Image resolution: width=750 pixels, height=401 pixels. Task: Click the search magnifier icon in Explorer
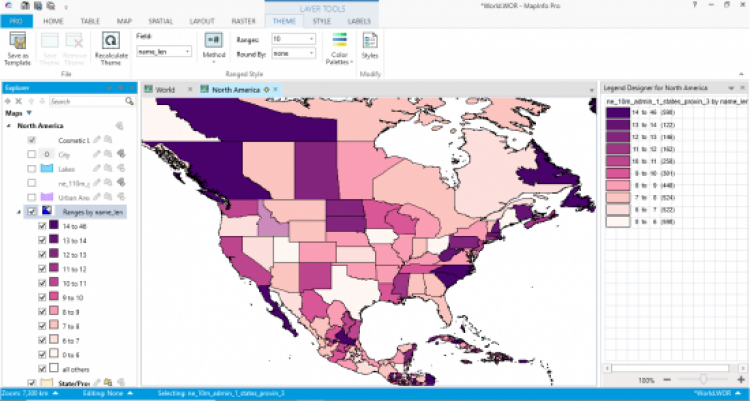129,101
